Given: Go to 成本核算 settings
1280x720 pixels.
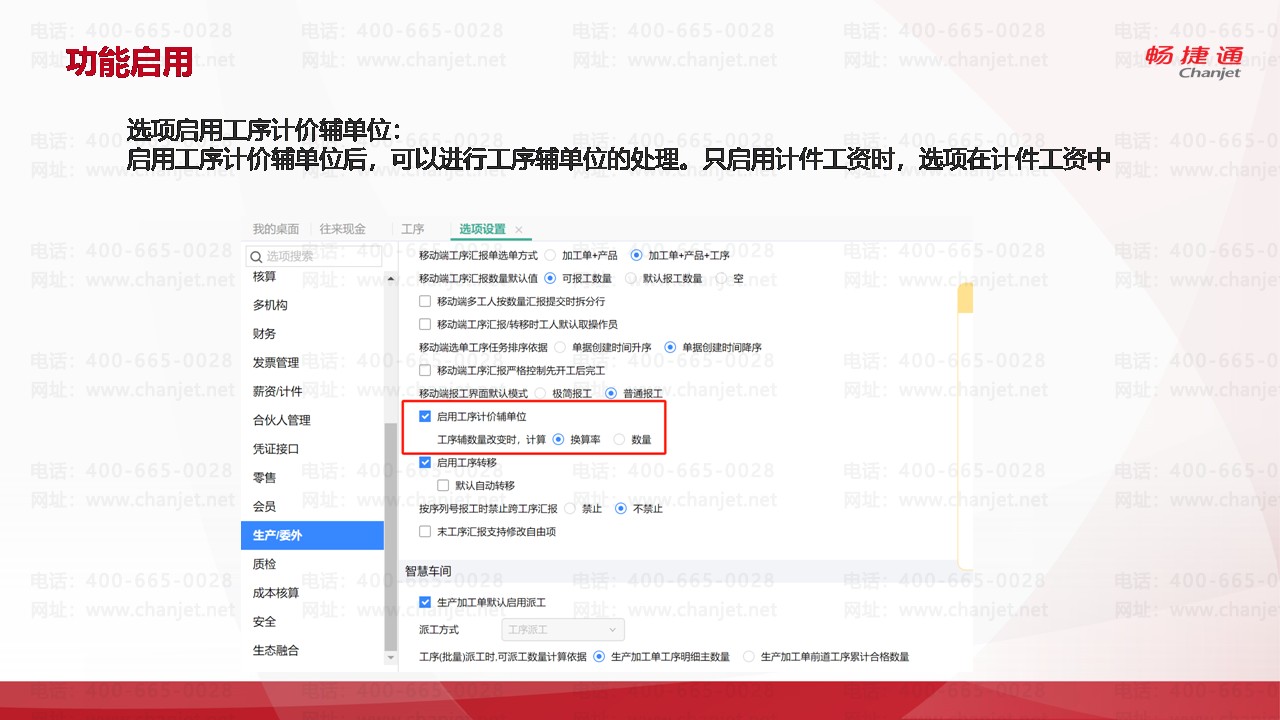Looking at the screenshot, I should coord(276,593).
